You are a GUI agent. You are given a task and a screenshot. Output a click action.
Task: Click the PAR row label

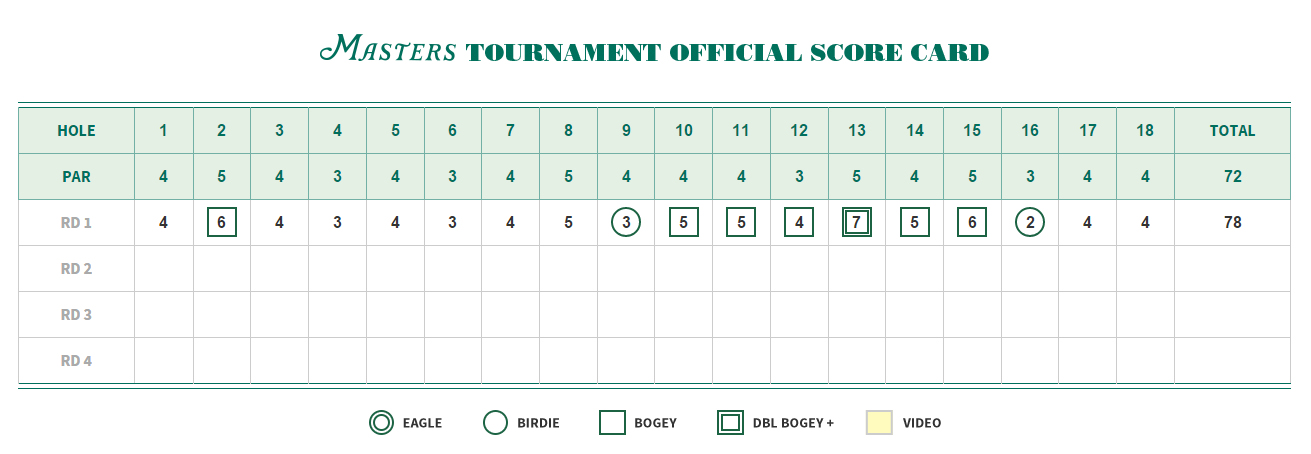76,177
